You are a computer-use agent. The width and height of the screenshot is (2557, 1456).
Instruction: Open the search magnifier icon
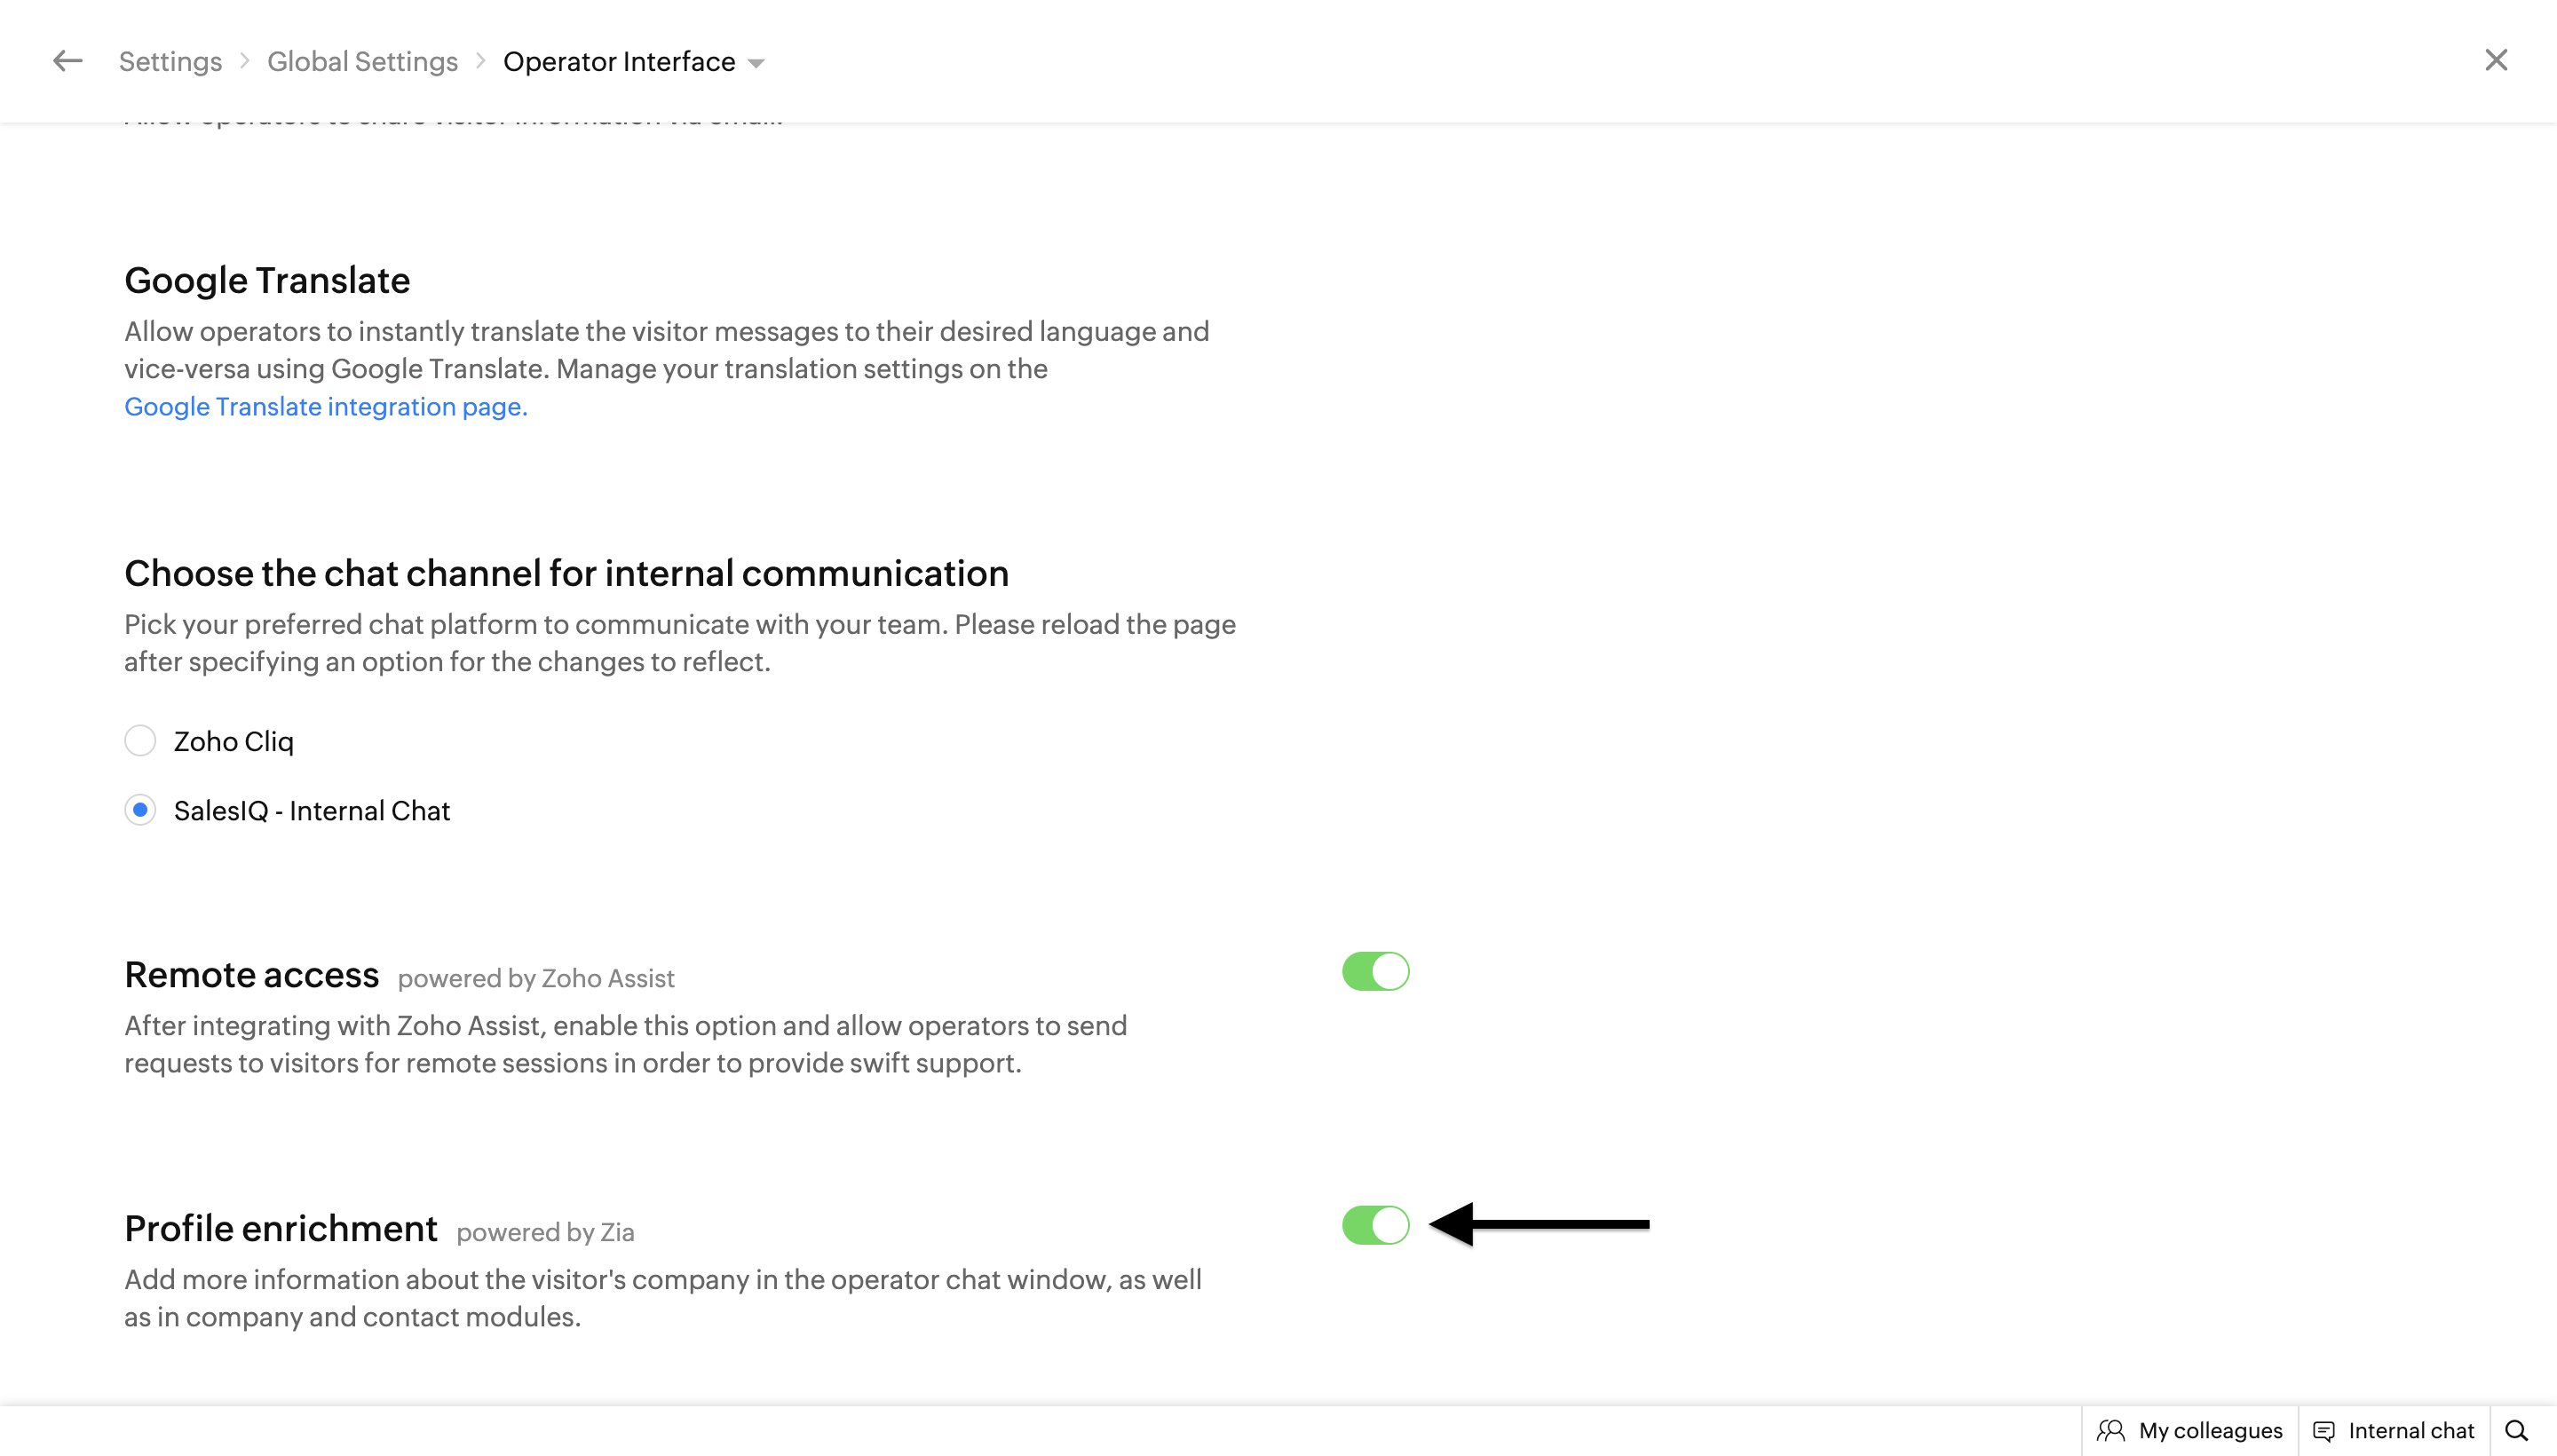pos(2516,1430)
